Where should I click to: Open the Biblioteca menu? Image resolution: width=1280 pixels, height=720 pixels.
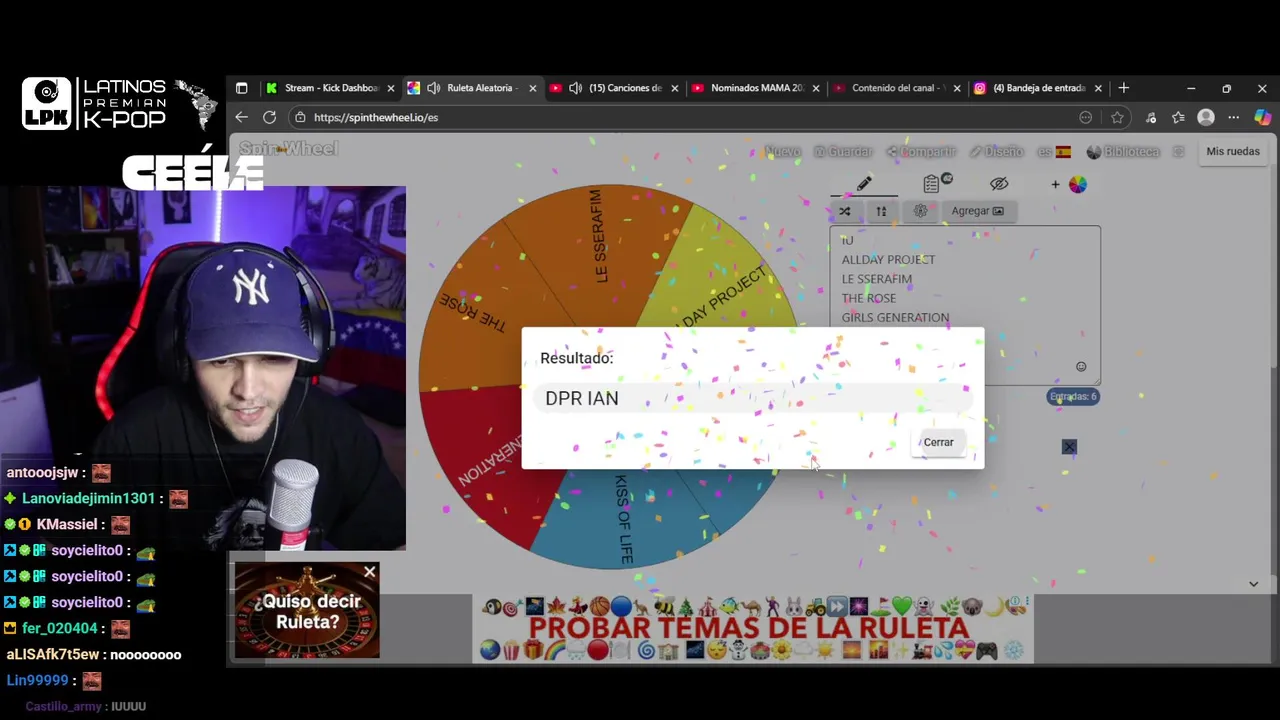tap(1123, 152)
